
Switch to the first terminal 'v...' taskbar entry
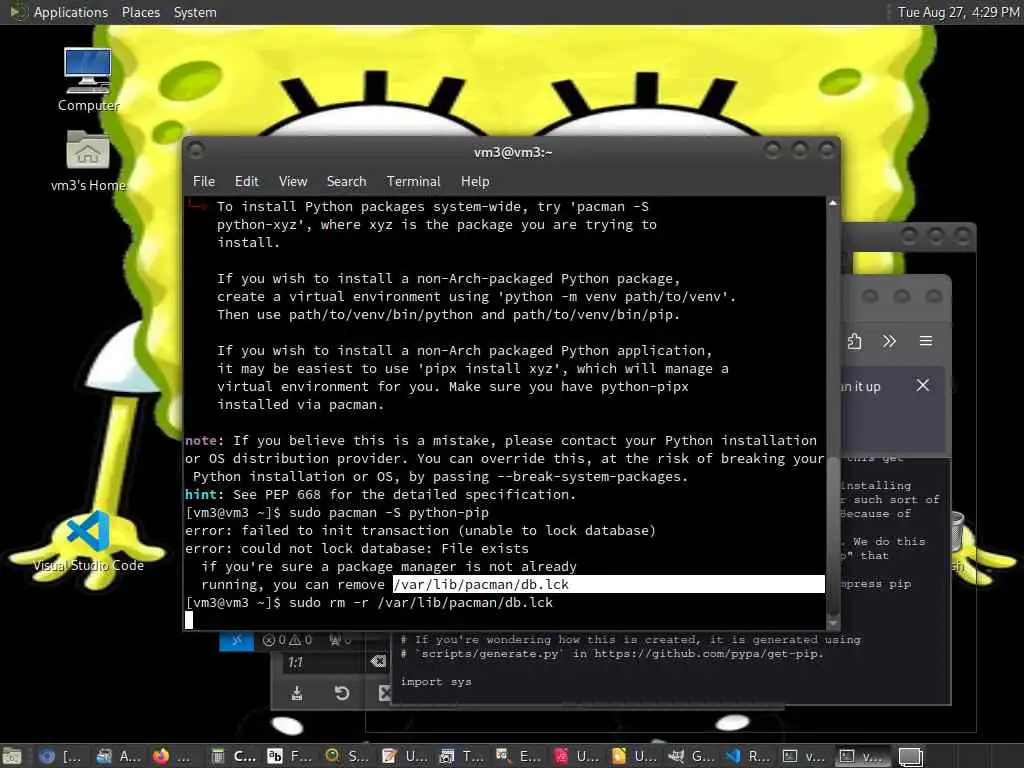tap(804, 756)
